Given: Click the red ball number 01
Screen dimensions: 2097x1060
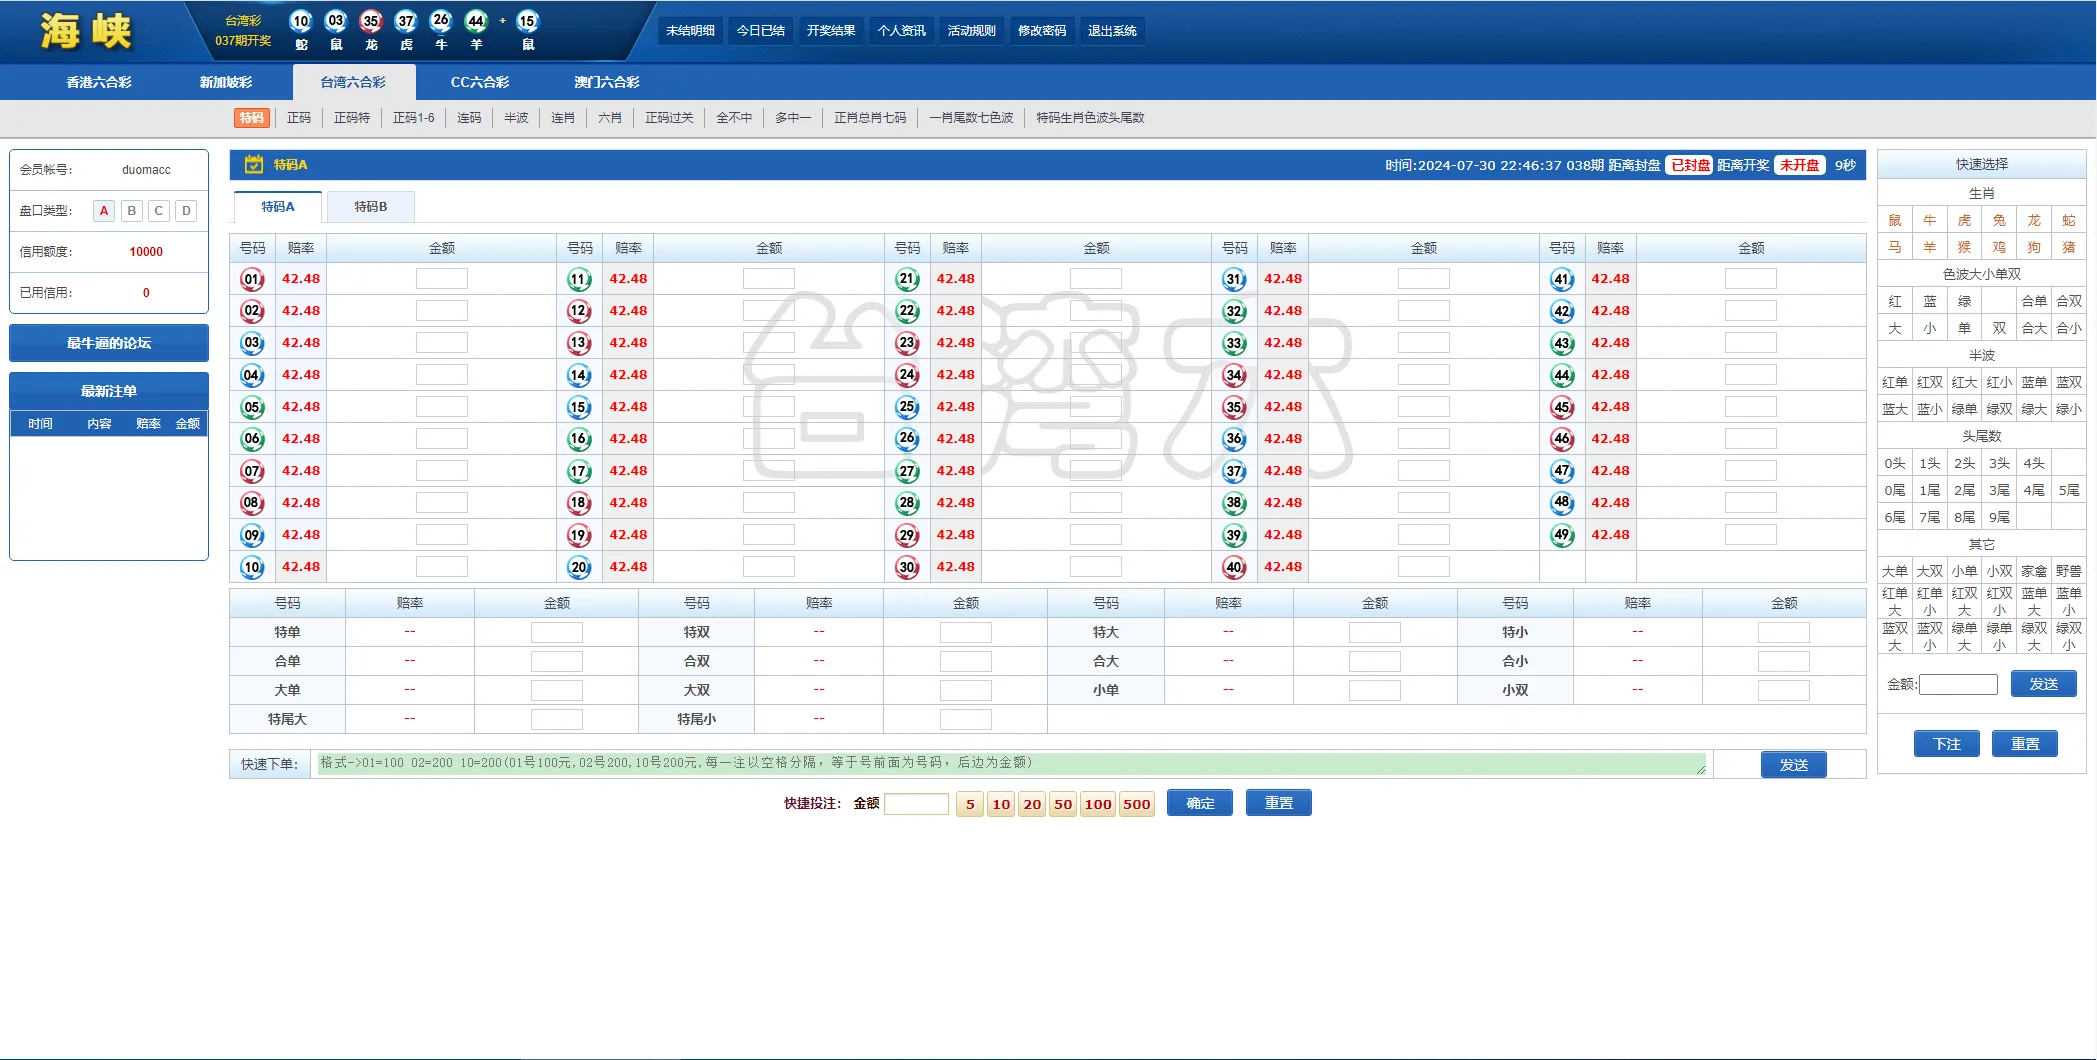Looking at the screenshot, I should [252, 279].
